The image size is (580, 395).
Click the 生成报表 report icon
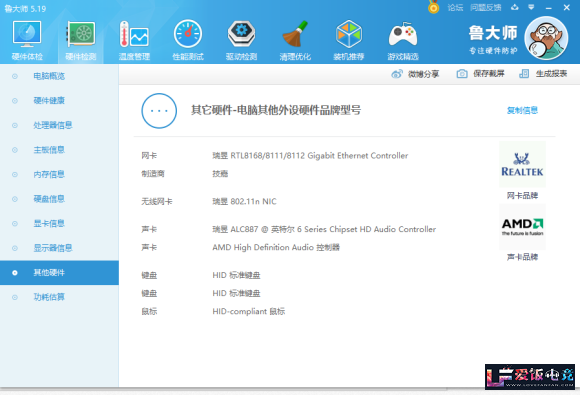(x=524, y=74)
